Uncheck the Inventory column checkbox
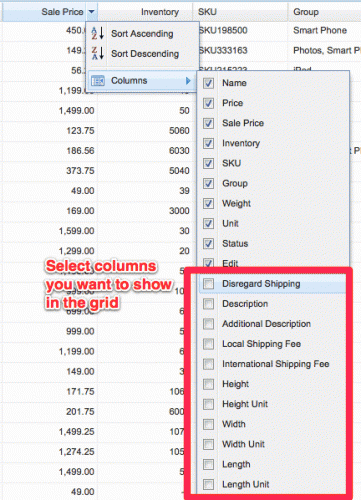The height and width of the screenshot is (500, 361). click(209, 143)
